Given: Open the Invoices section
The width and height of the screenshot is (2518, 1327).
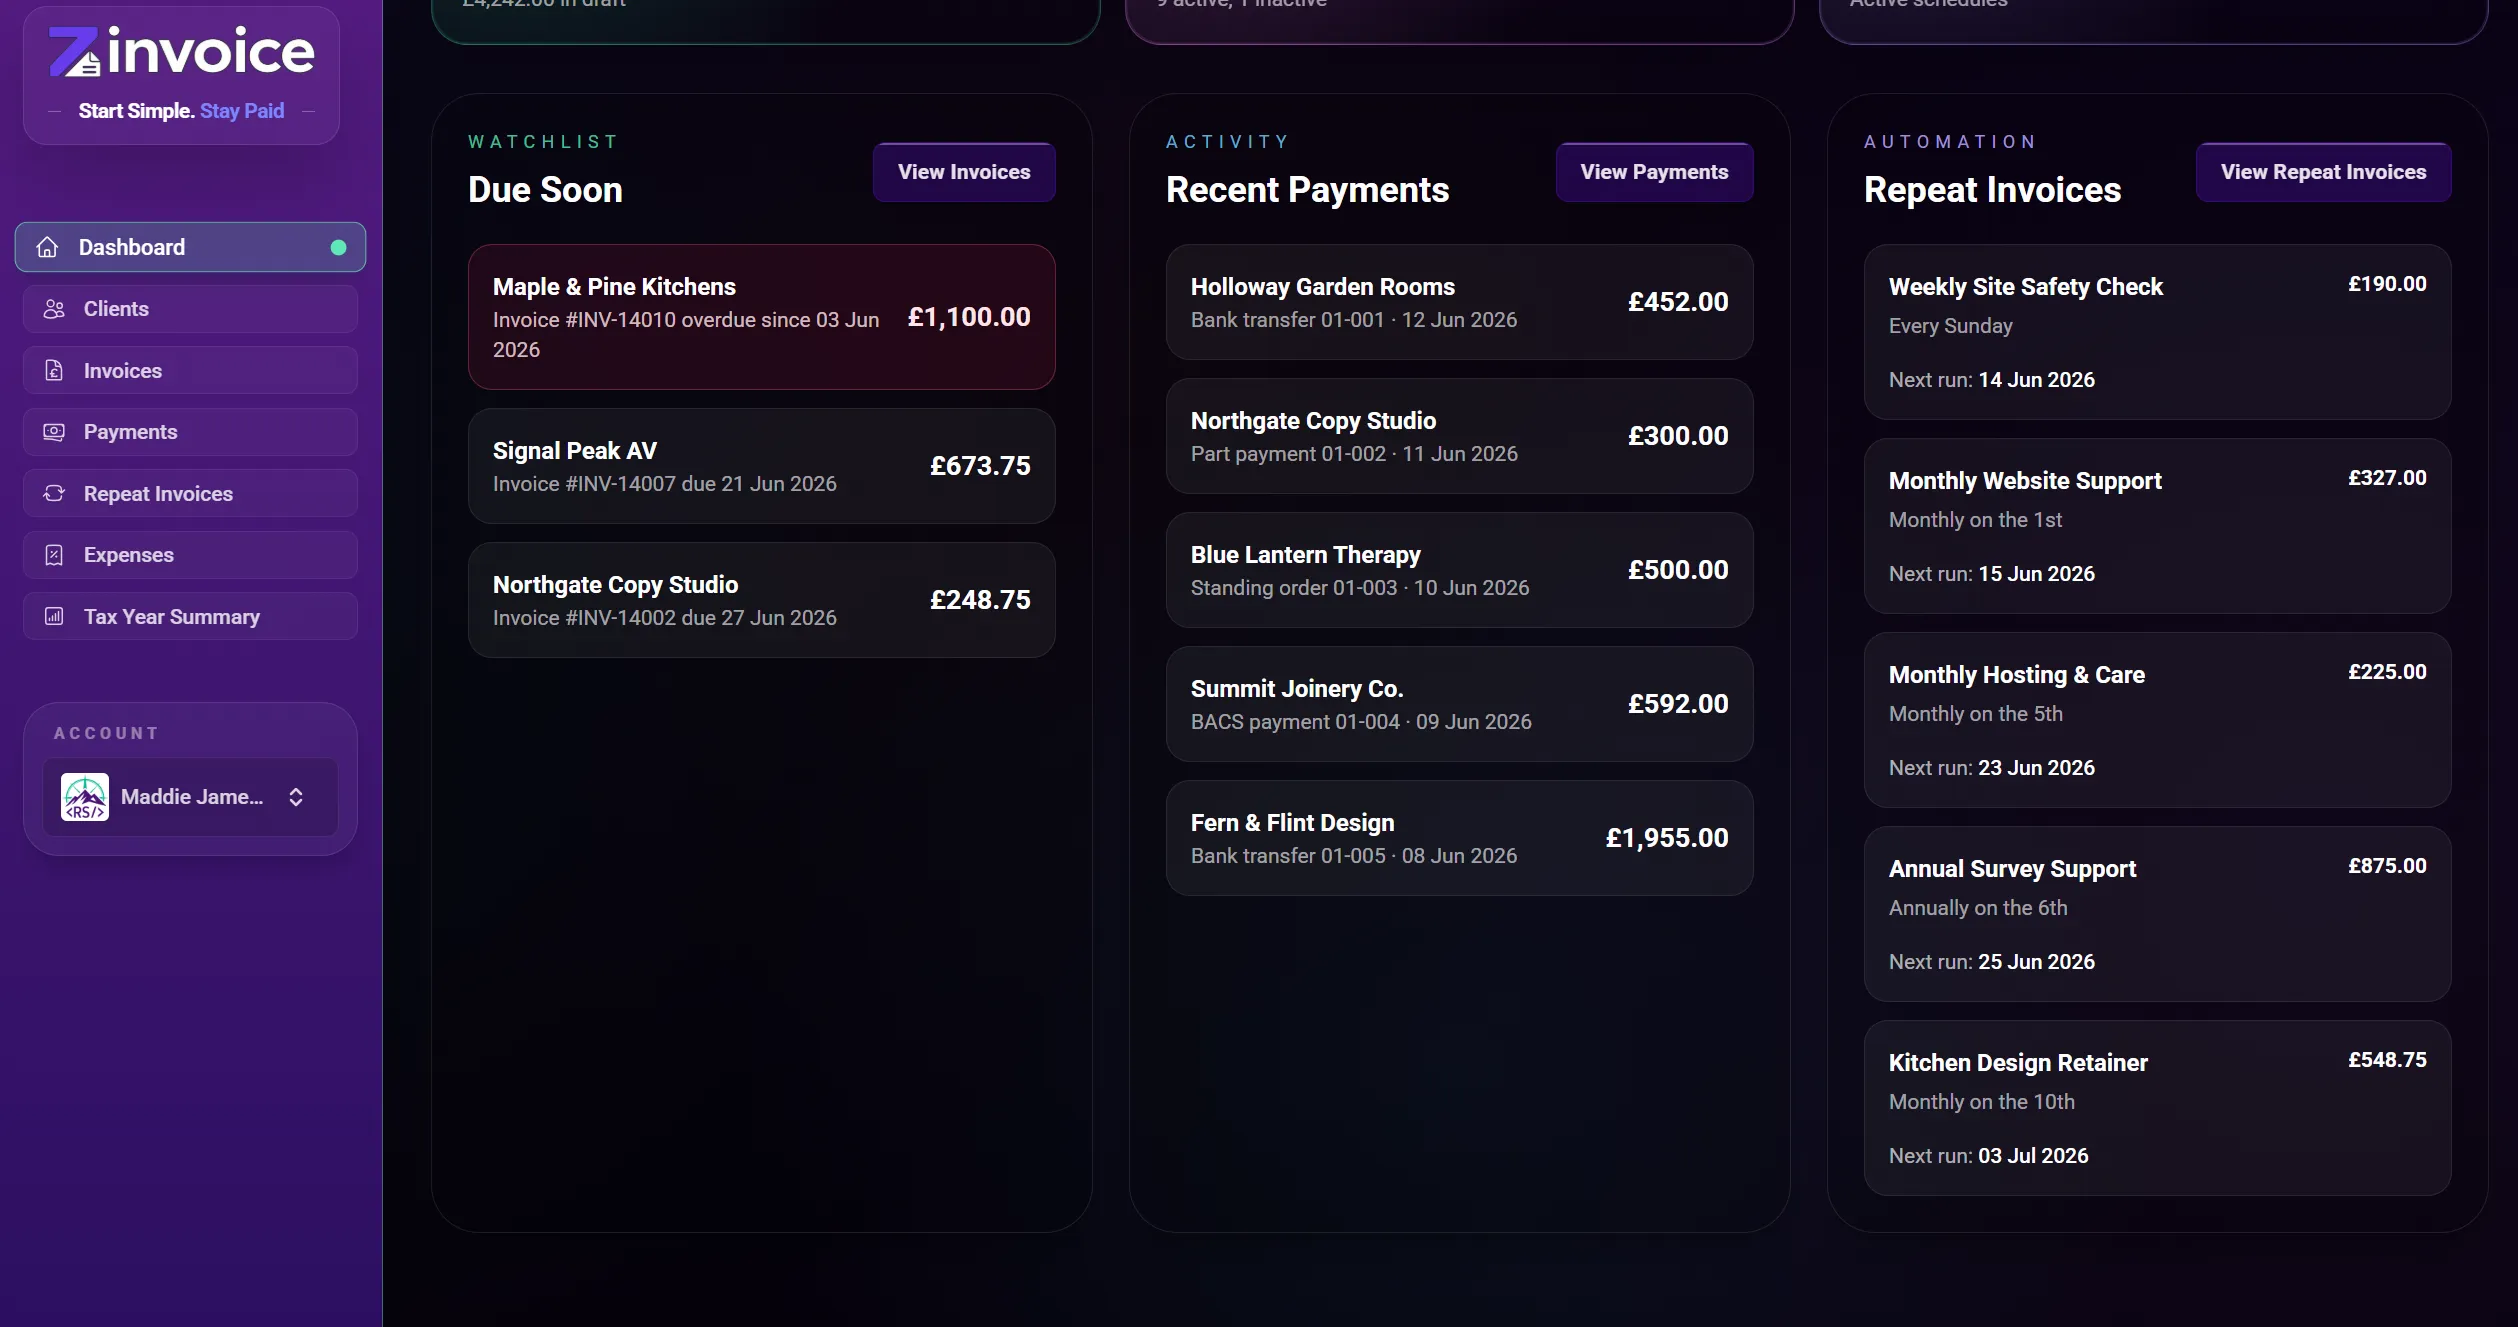Looking at the screenshot, I should [x=190, y=371].
